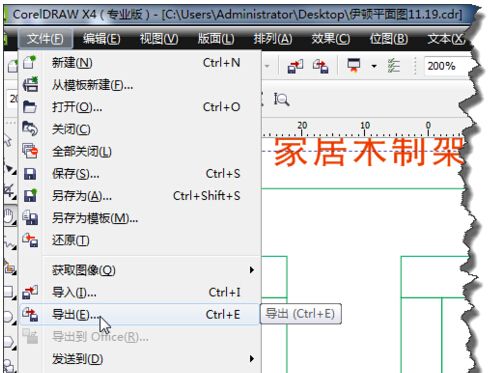Click the options icon left of zoom box
Screen dimensions: 496x373
pyautogui.click(x=394, y=66)
